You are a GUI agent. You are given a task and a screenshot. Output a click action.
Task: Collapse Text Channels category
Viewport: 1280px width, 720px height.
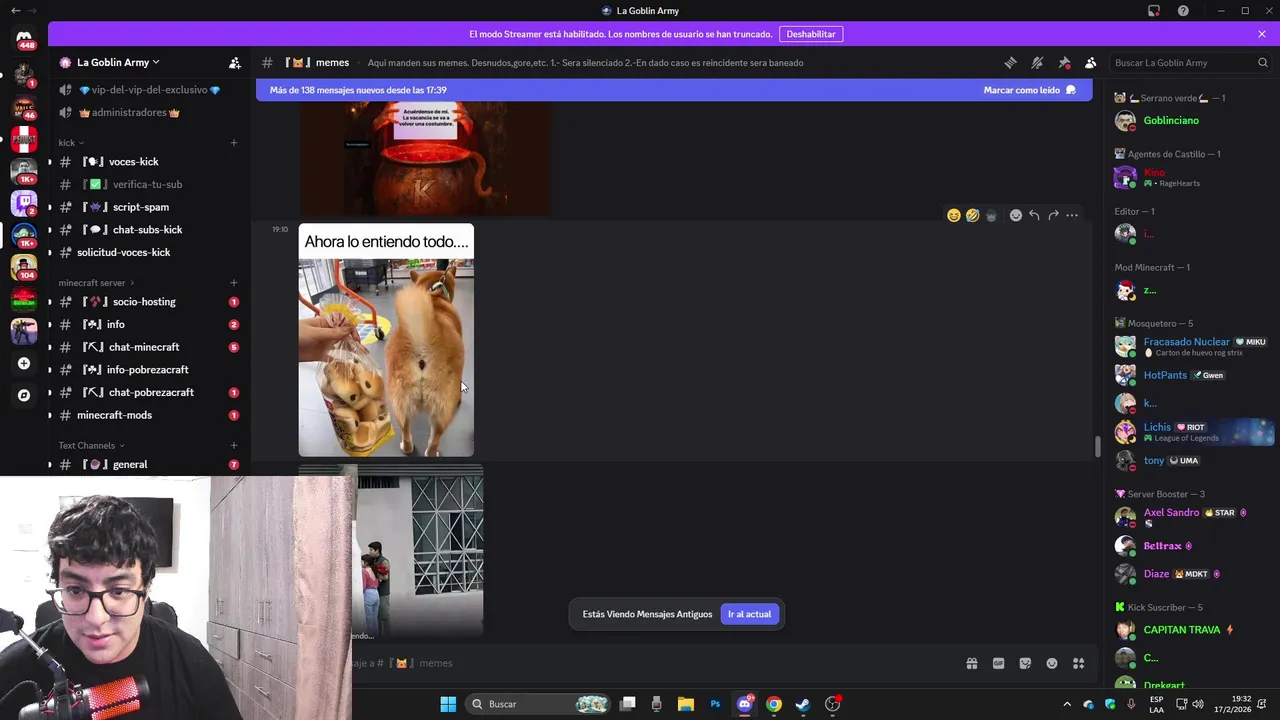(x=91, y=446)
